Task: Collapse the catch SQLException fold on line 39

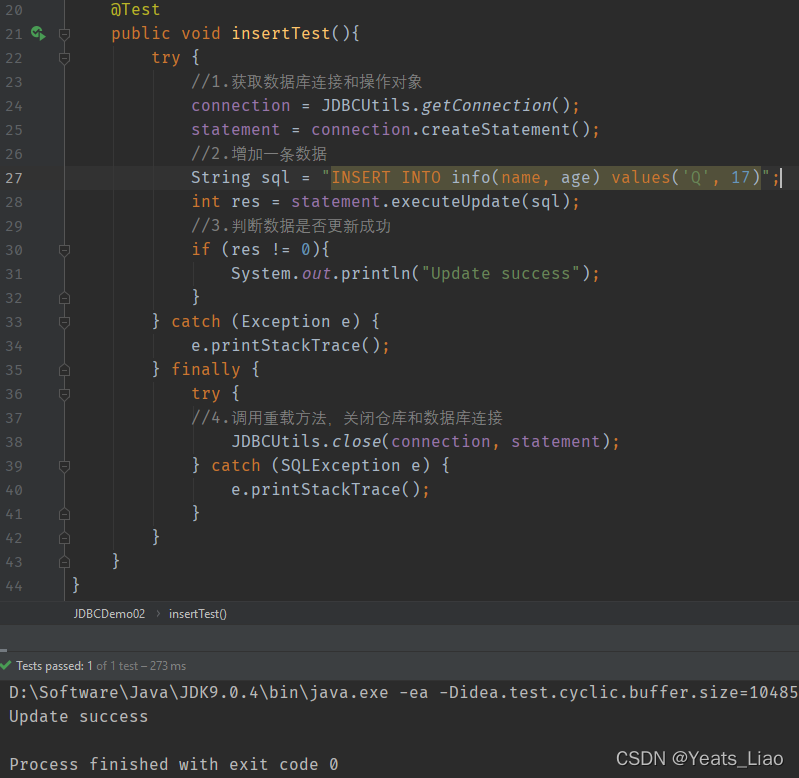Action: coord(64,466)
